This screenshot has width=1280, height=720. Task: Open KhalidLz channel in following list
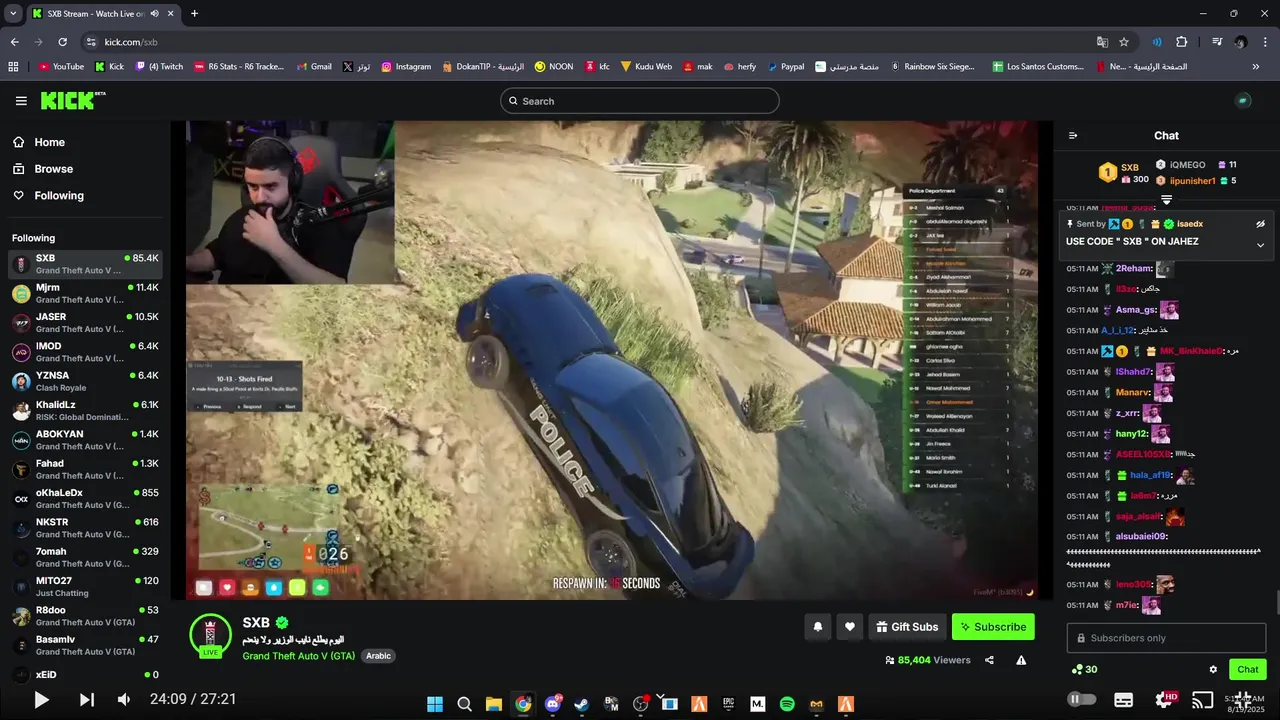(x=85, y=411)
